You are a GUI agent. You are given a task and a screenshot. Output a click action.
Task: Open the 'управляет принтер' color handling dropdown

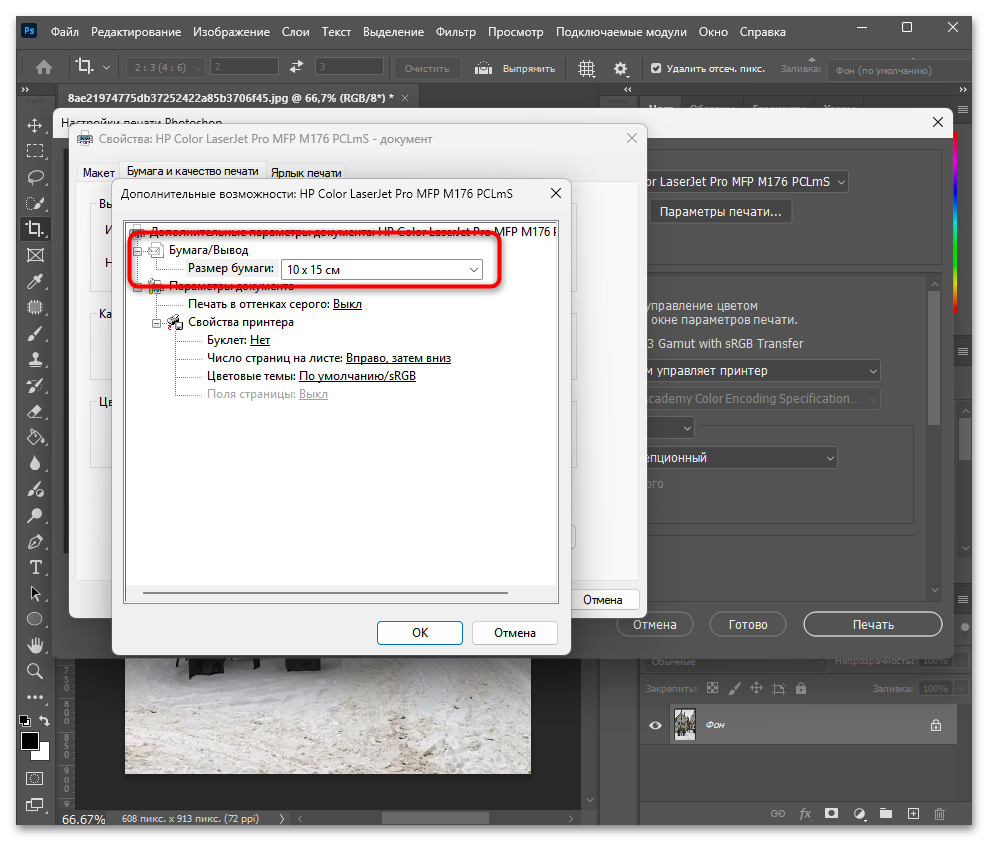click(x=763, y=371)
